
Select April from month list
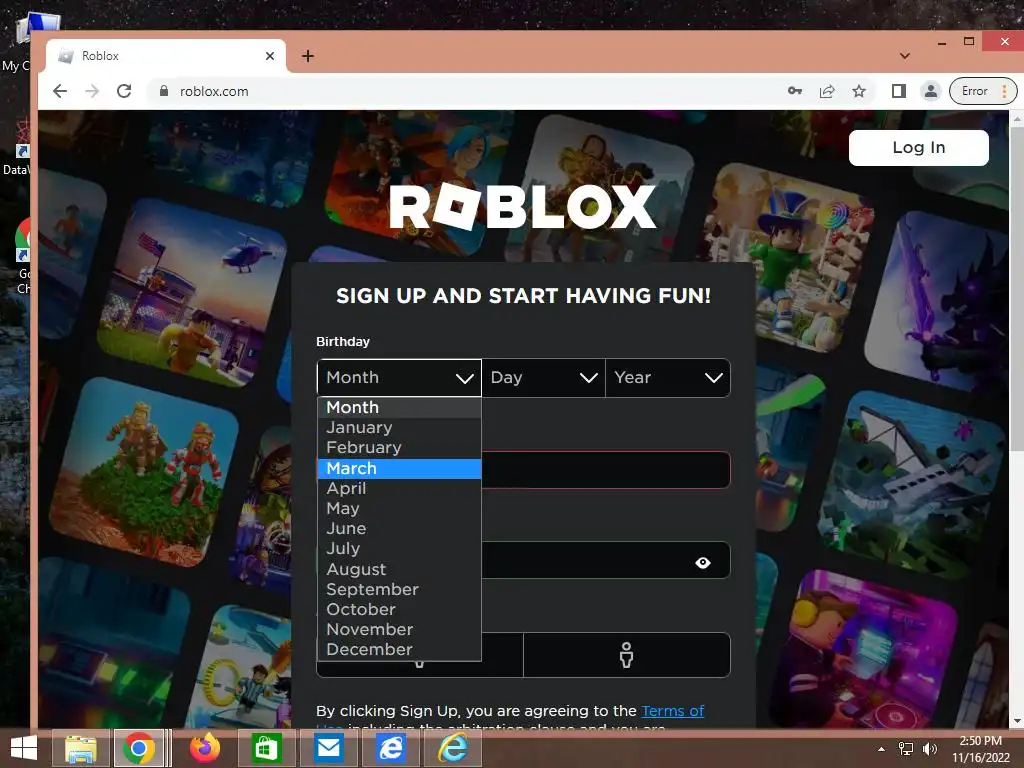[399, 488]
